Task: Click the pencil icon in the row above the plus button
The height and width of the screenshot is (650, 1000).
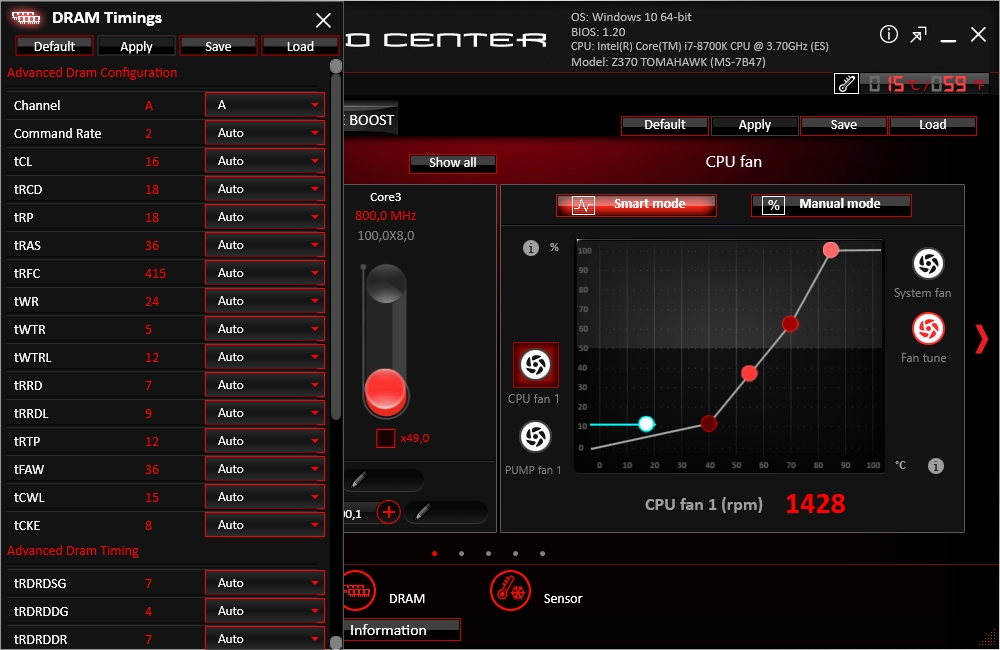Action: pos(358,480)
